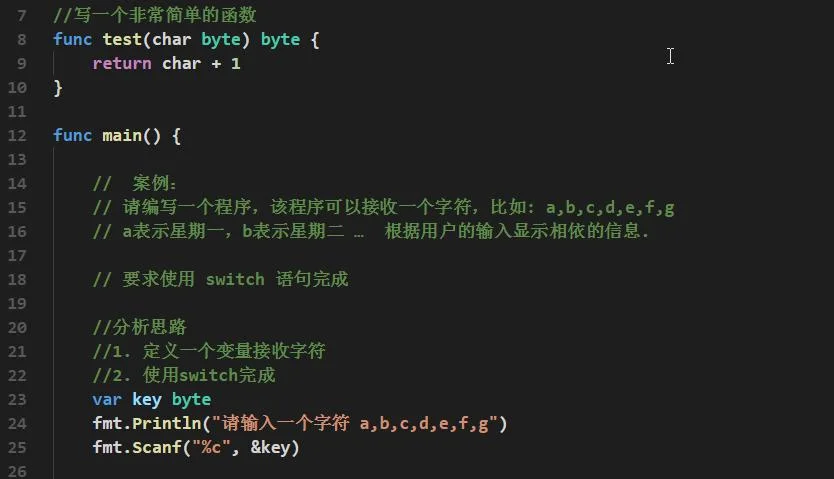Click the 分析思路 comment on line 20
Screen dimensions: 834x479
(139, 327)
